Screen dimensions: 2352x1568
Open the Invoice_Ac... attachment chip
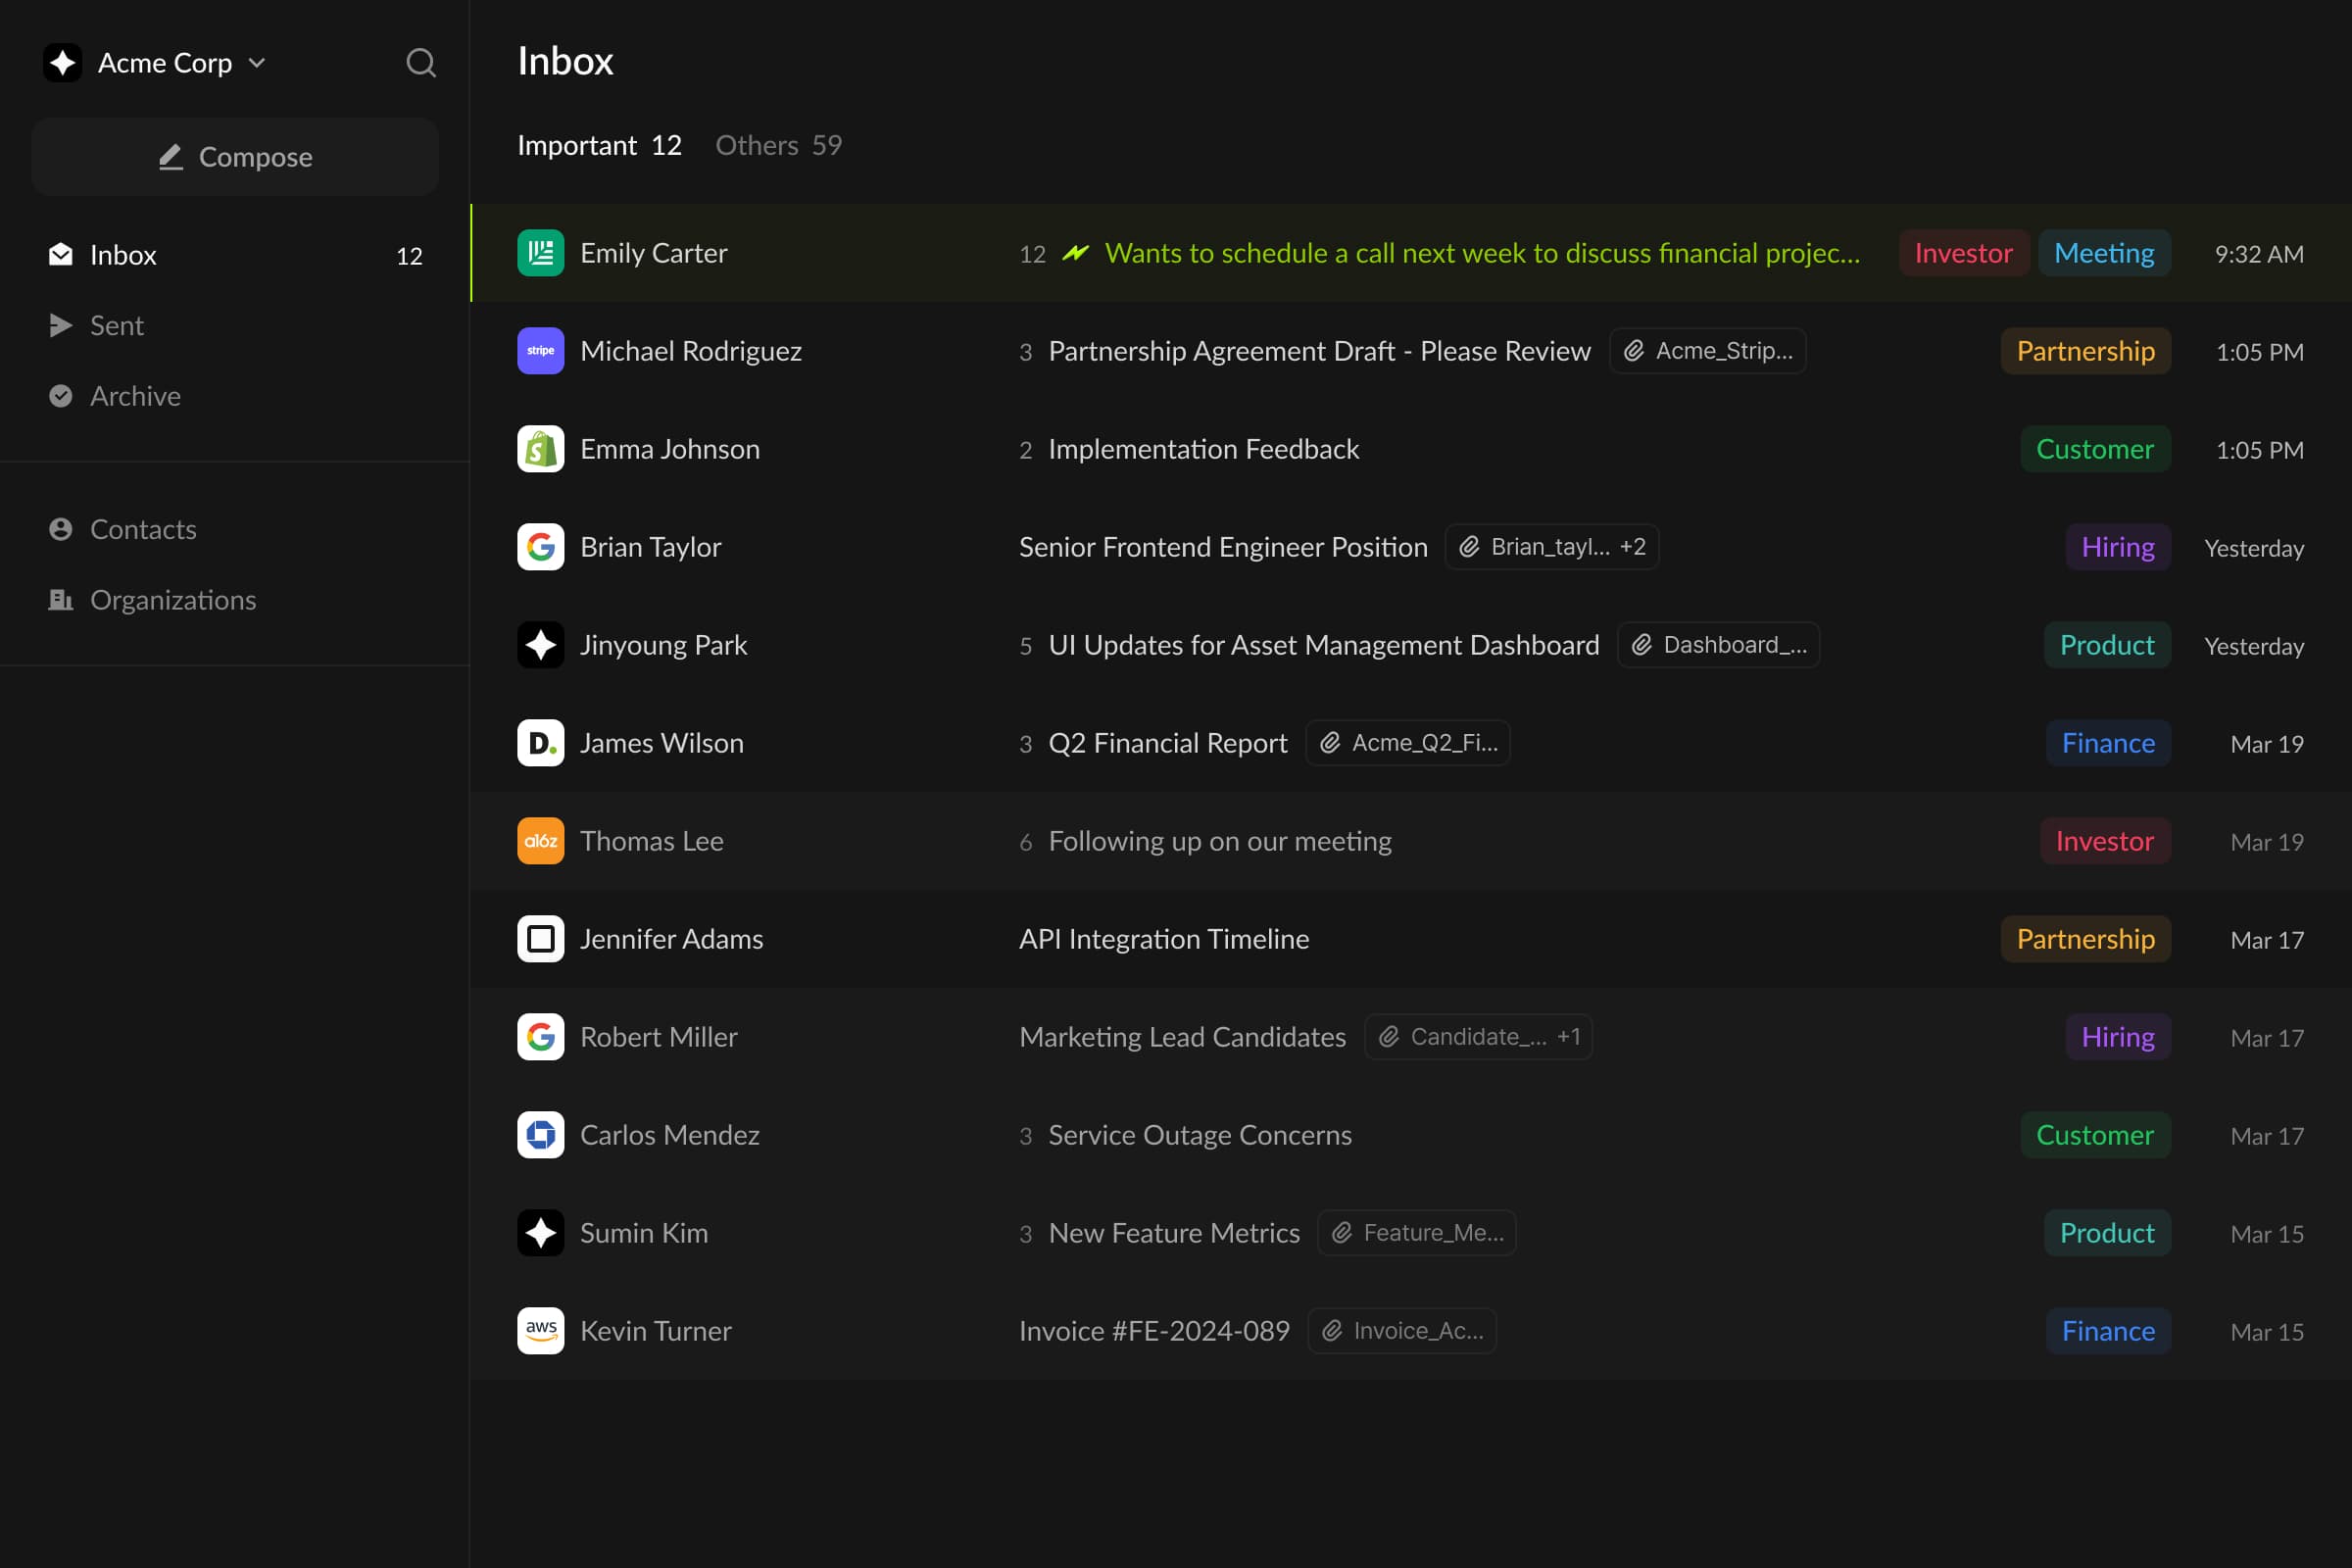[x=1401, y=1331]
